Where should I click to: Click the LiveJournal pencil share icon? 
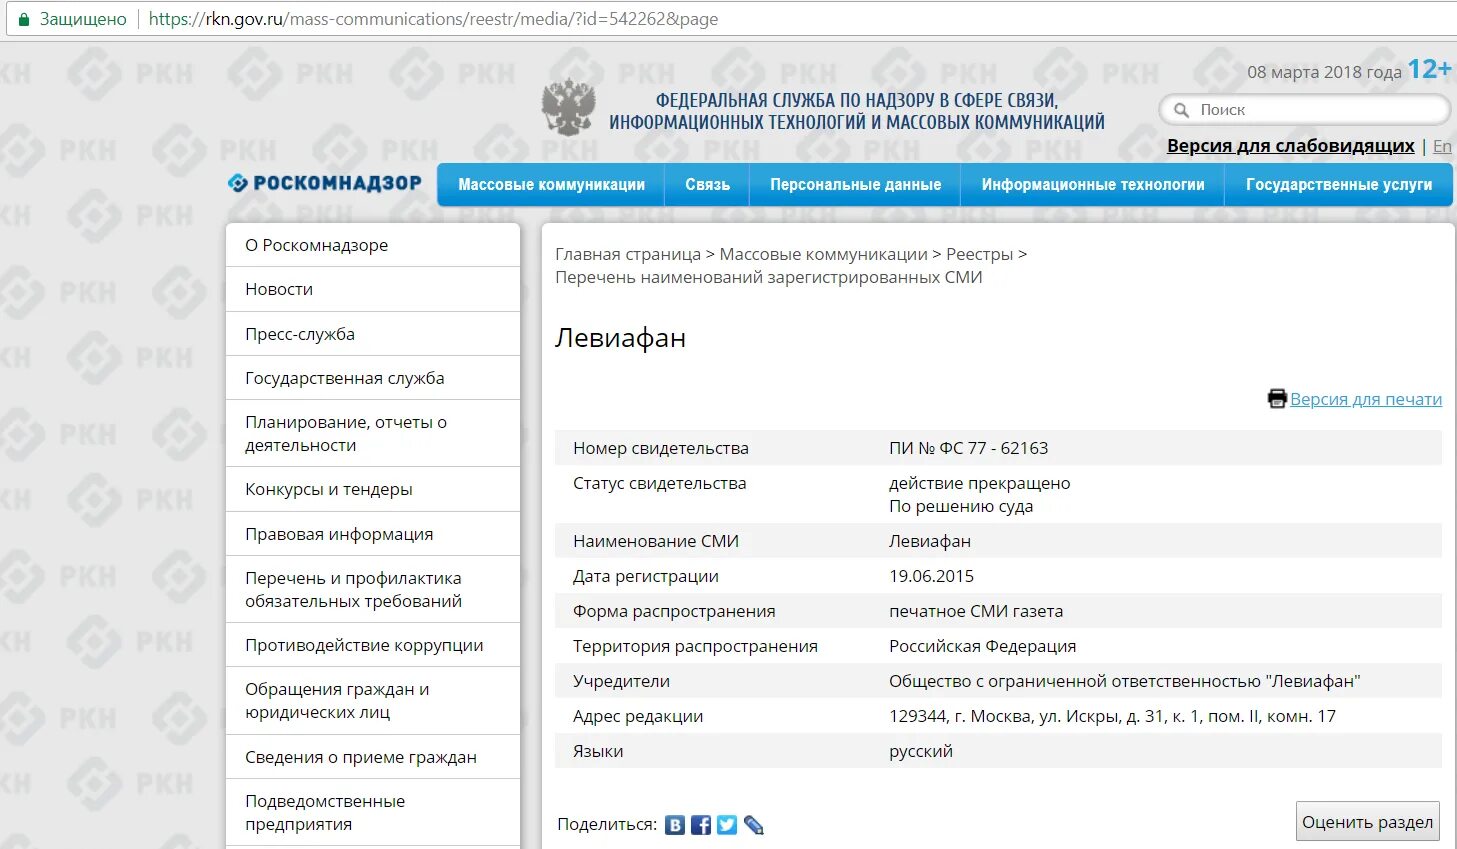[754, 825]
